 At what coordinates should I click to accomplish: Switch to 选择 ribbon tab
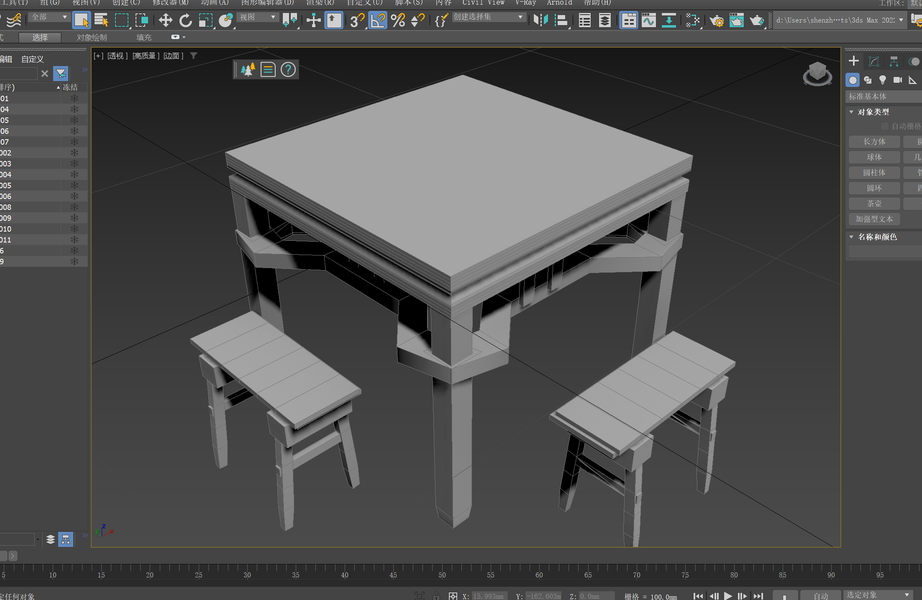click(x=39, y=37)
